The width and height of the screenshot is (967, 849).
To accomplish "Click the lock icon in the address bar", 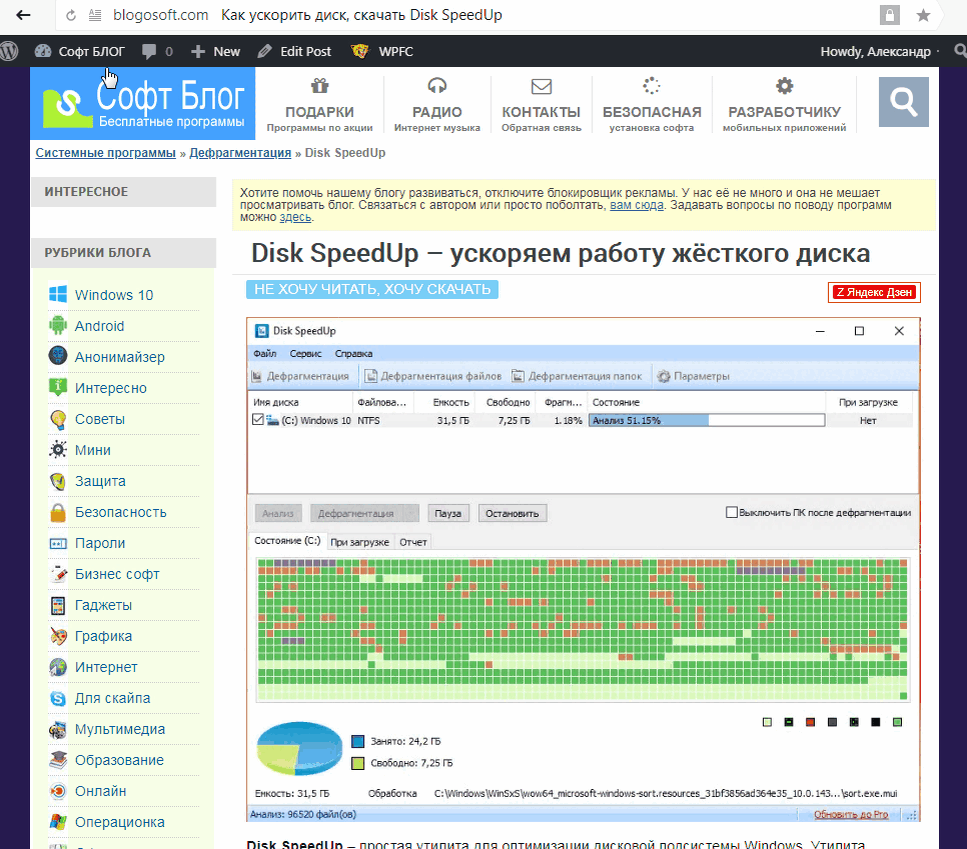I will [x=889, y=15].
